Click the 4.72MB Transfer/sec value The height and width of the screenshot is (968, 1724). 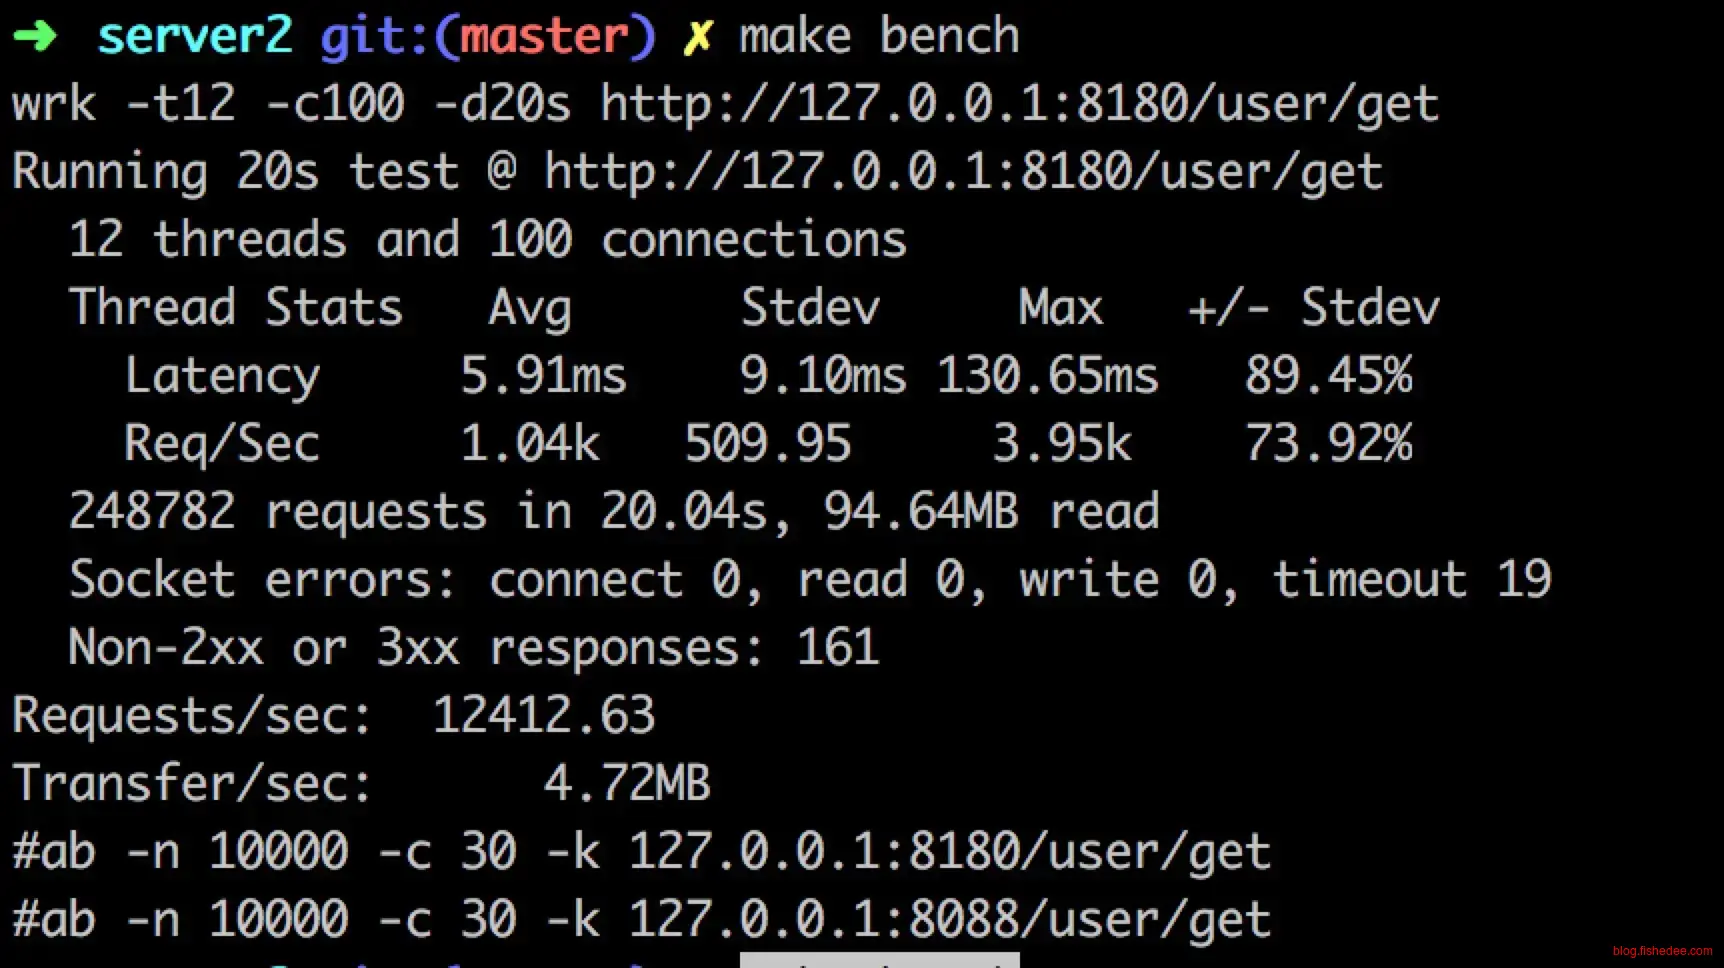[x=627, y=783]
